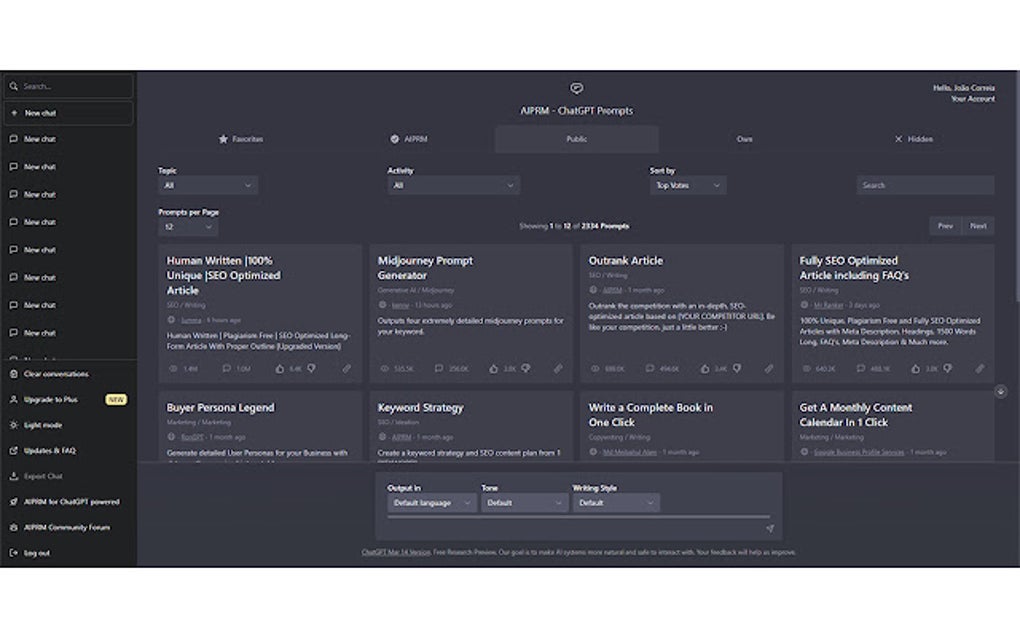
Task: Switch to Light mode
Action: [x=43, y=425]
